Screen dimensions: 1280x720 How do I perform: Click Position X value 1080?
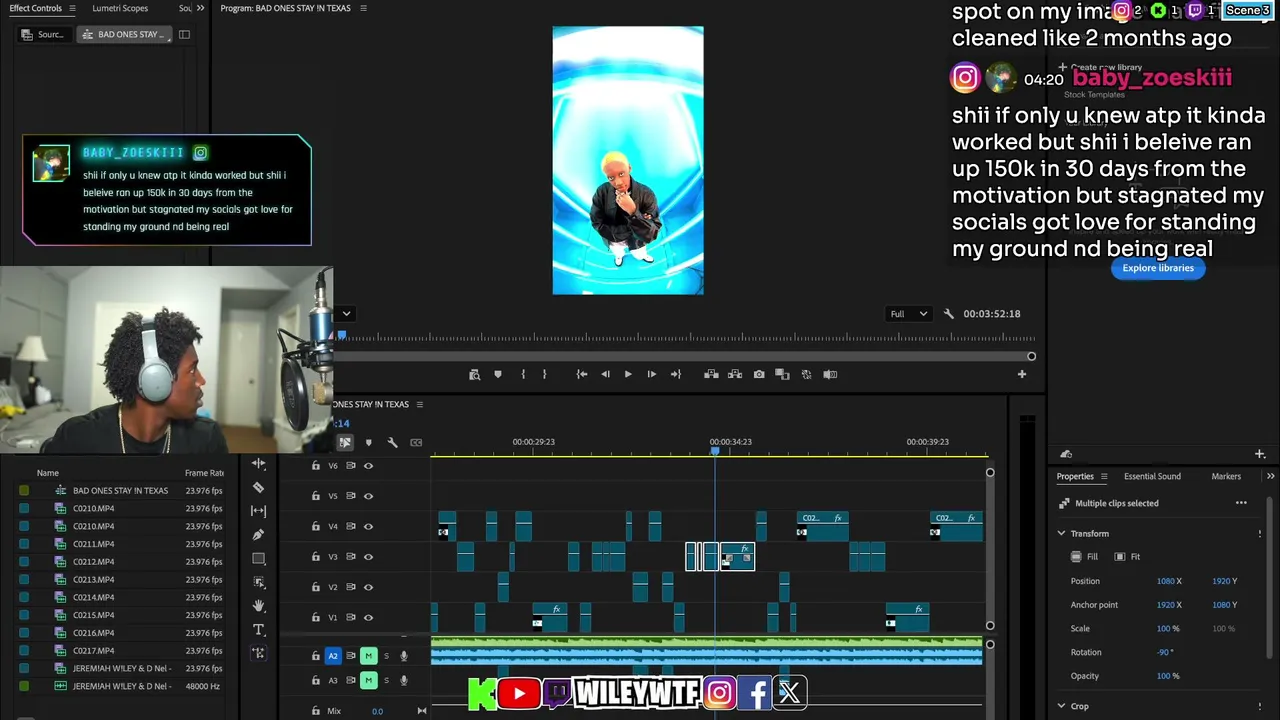coord(1165,581)
